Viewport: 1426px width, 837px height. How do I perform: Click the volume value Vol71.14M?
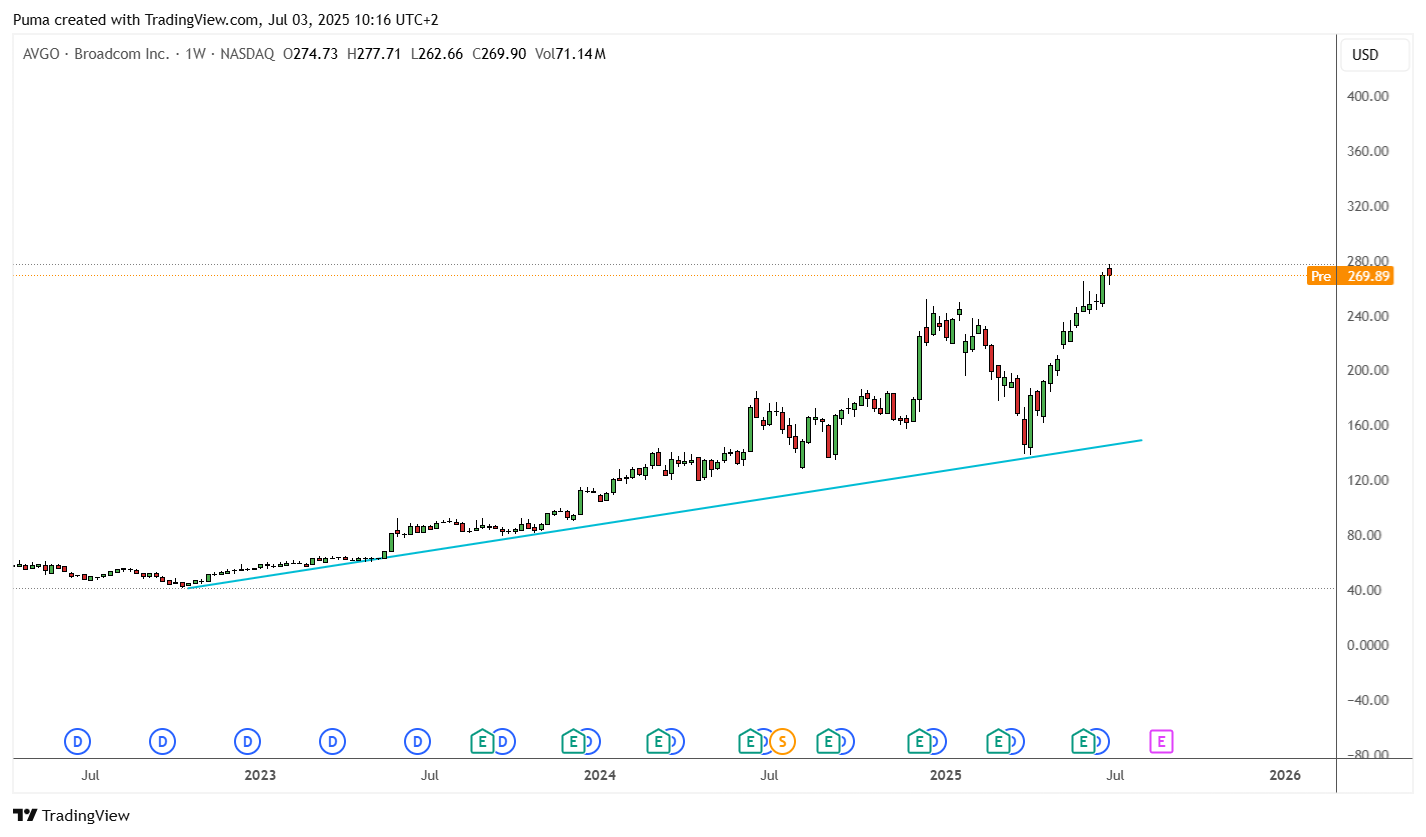570,54
